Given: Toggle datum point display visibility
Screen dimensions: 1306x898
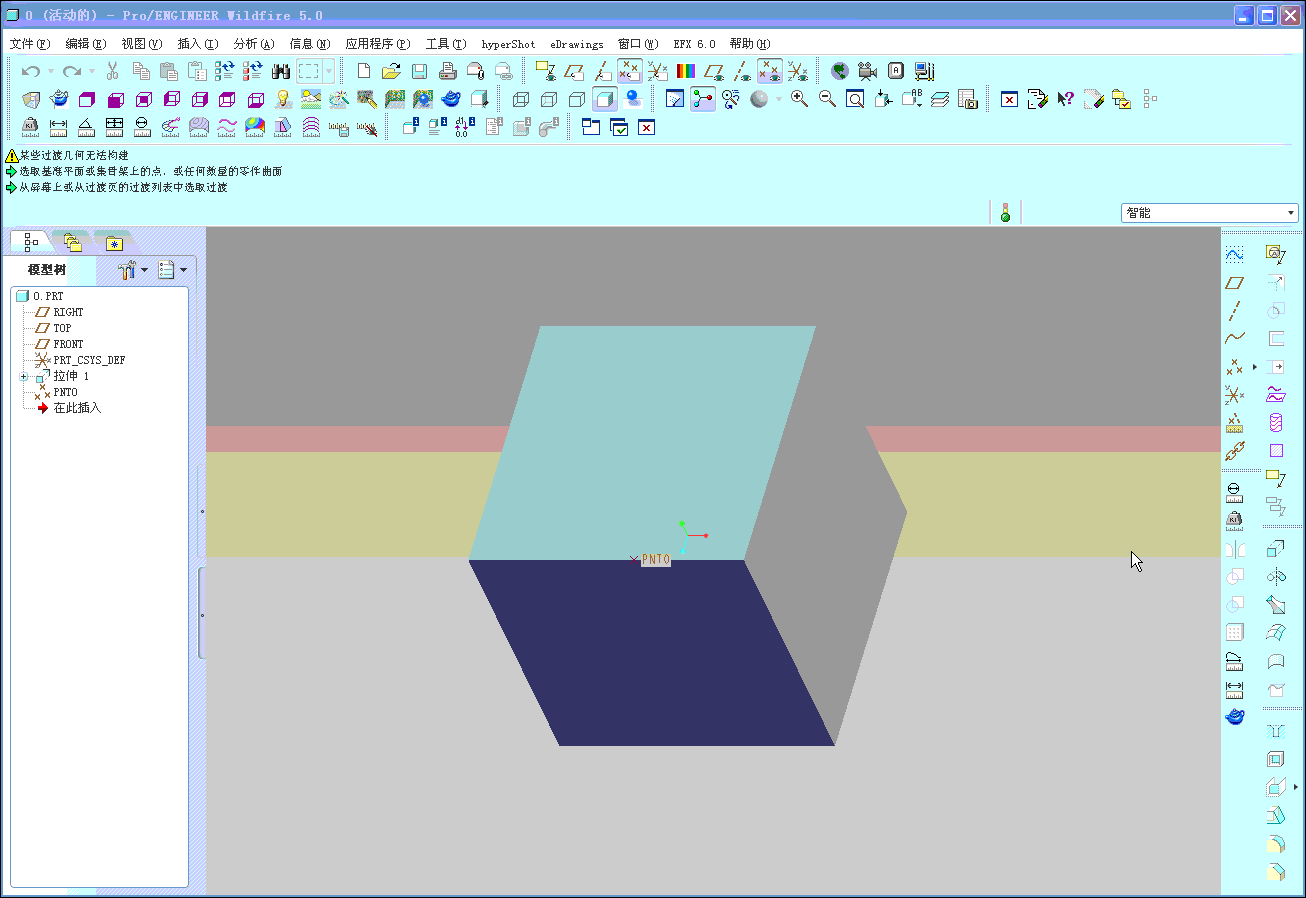Looking at the screenshot, I should click(770, 71).
